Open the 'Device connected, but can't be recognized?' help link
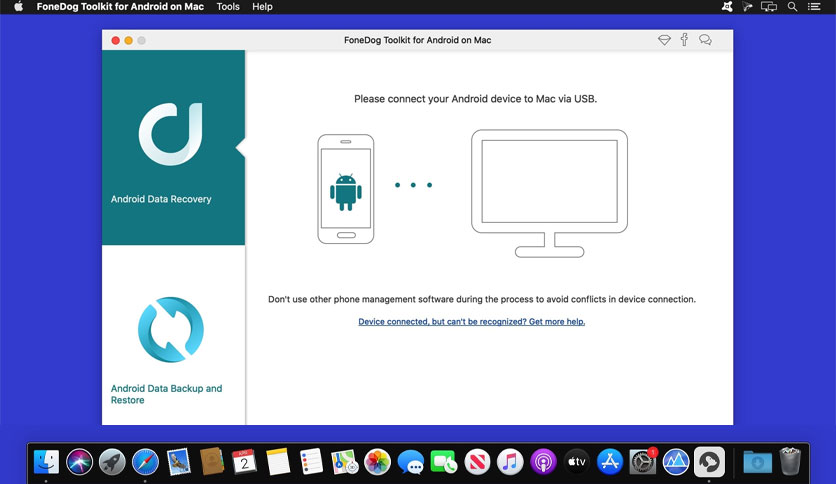This screenshot has height=484, width=836. (x=471, y=321)
